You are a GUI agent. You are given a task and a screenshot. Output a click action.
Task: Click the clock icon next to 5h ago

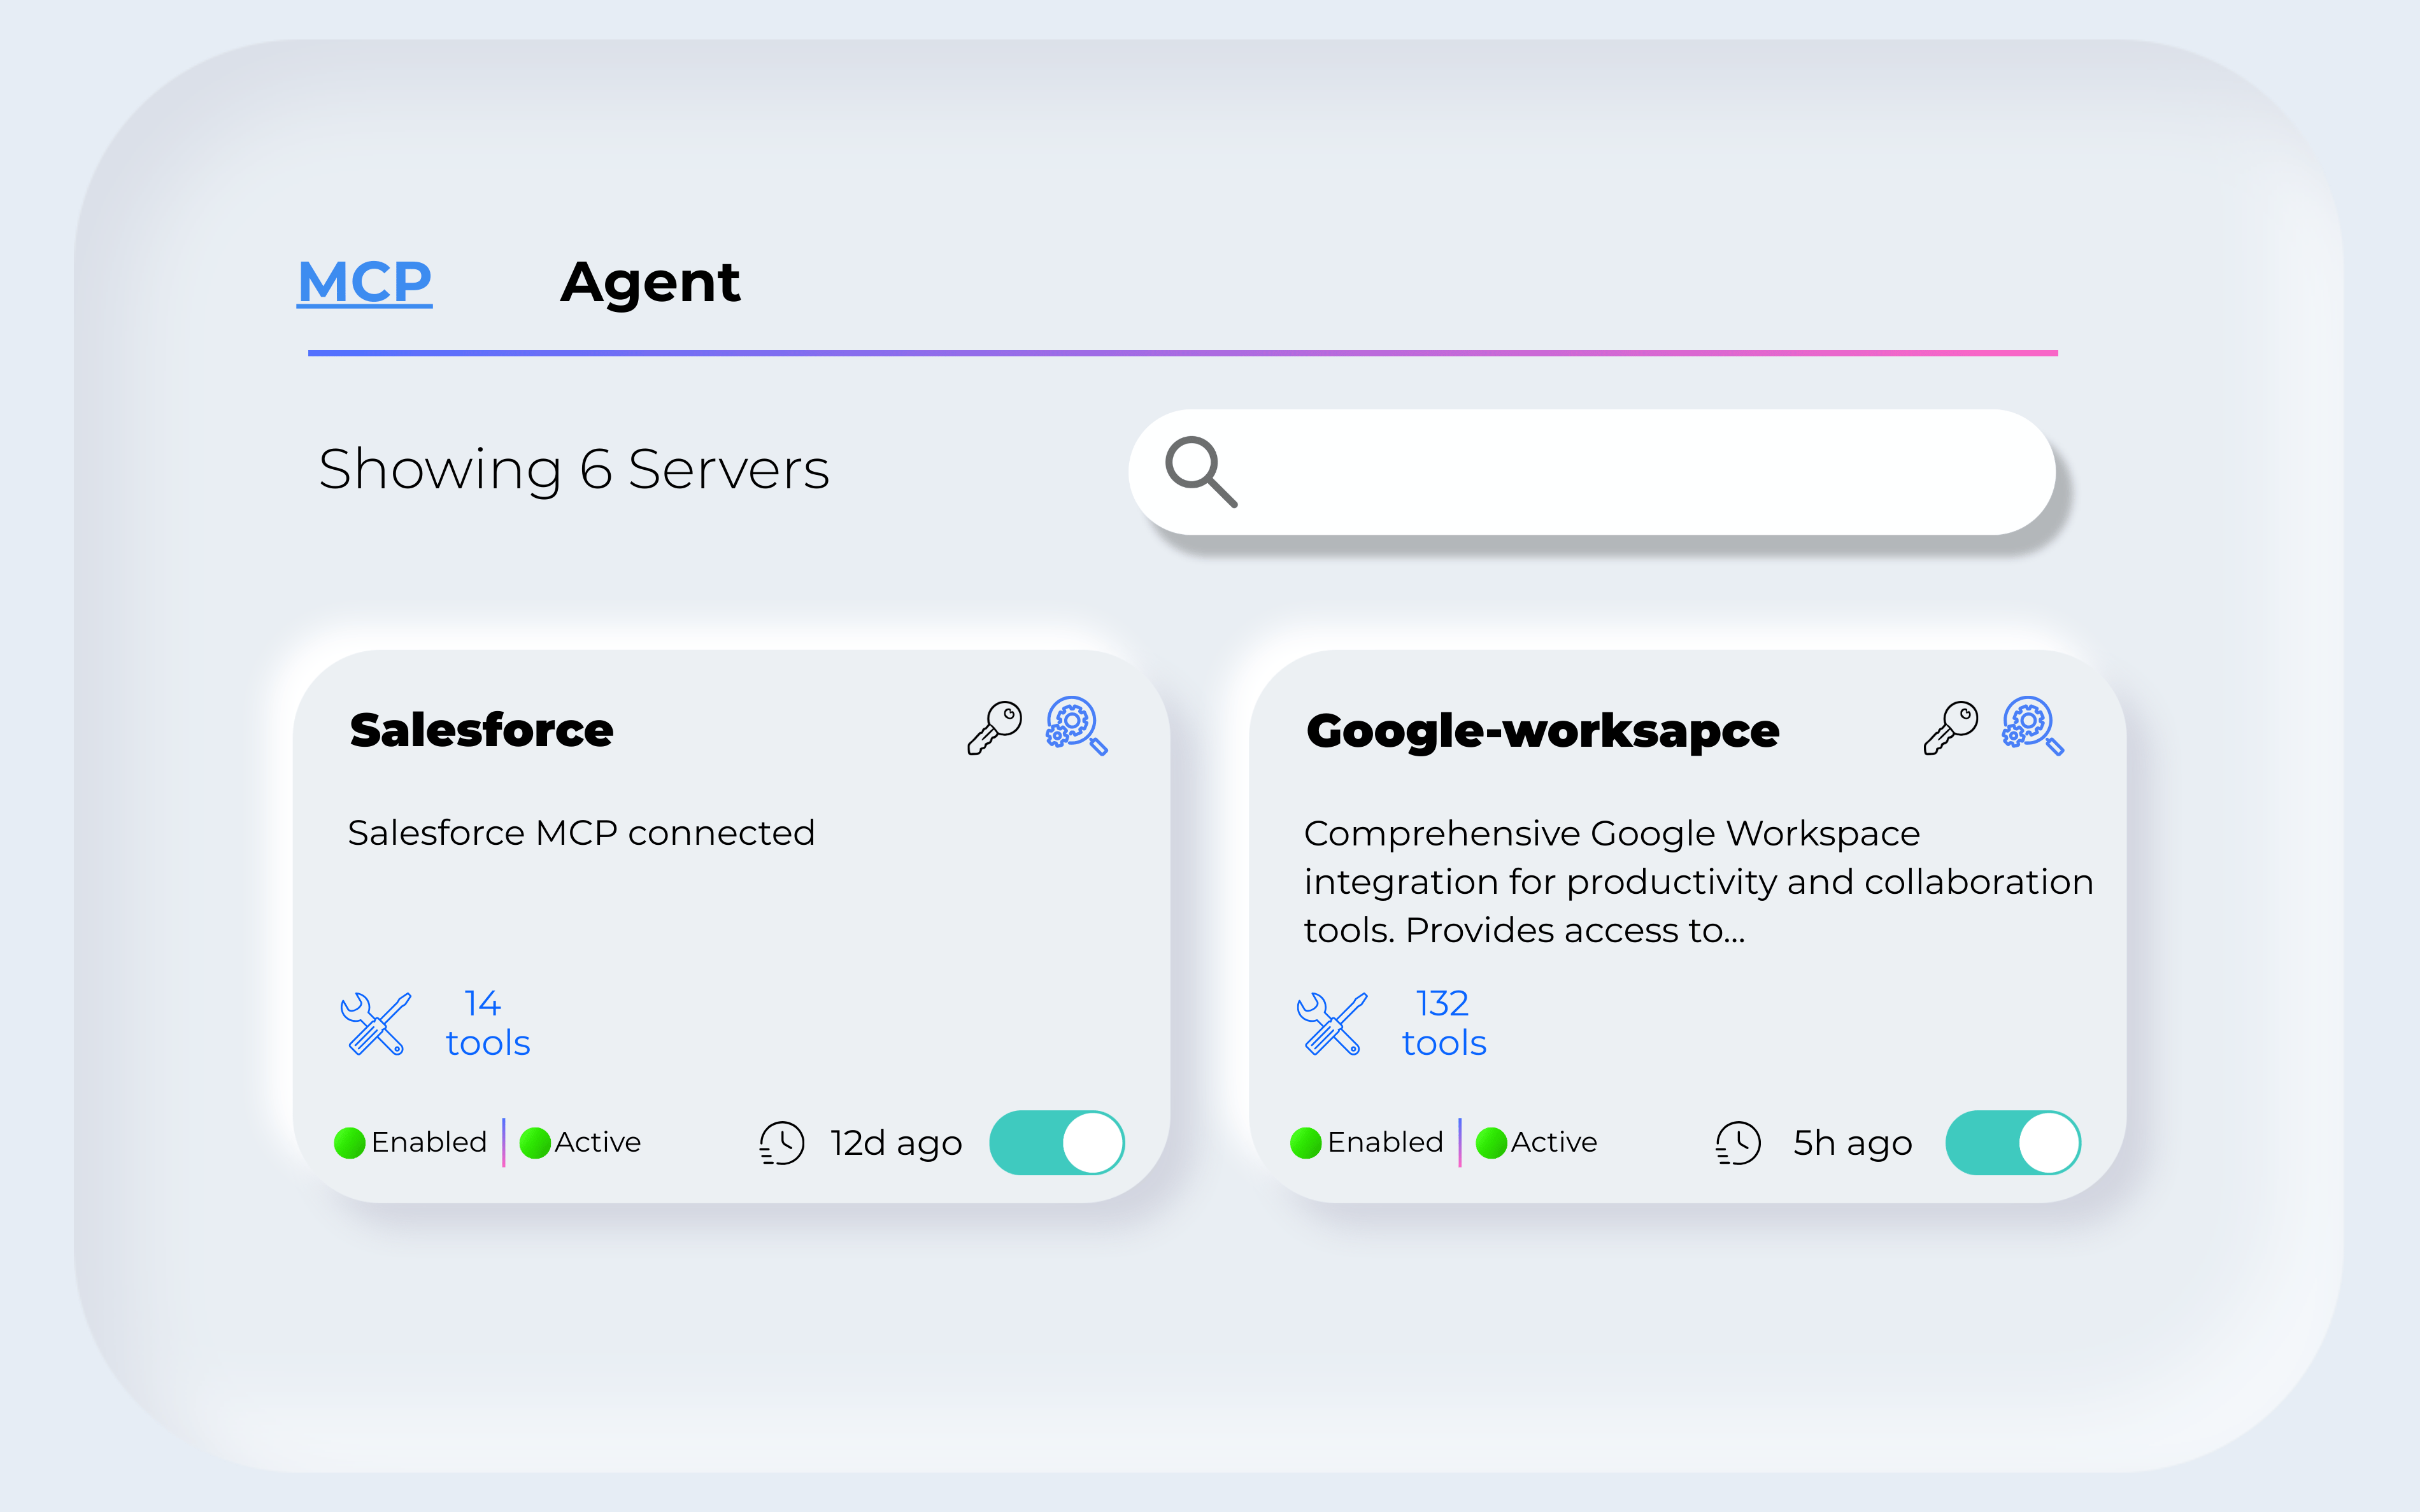click(x=1737, y=1142)
